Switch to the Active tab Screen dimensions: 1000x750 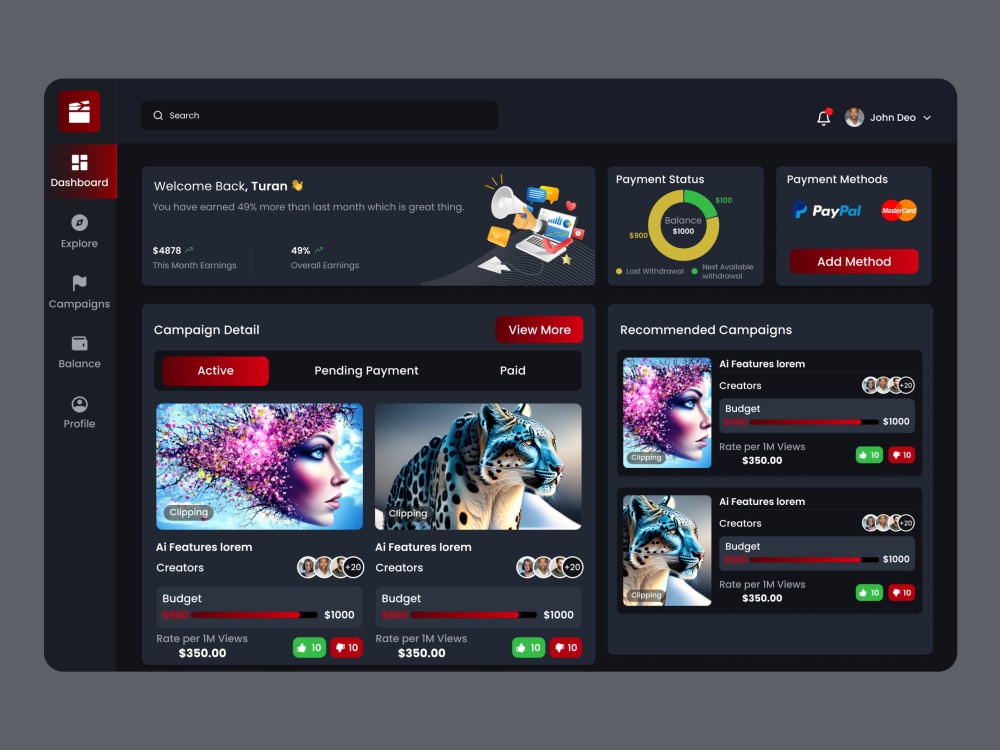pos(216,371)
